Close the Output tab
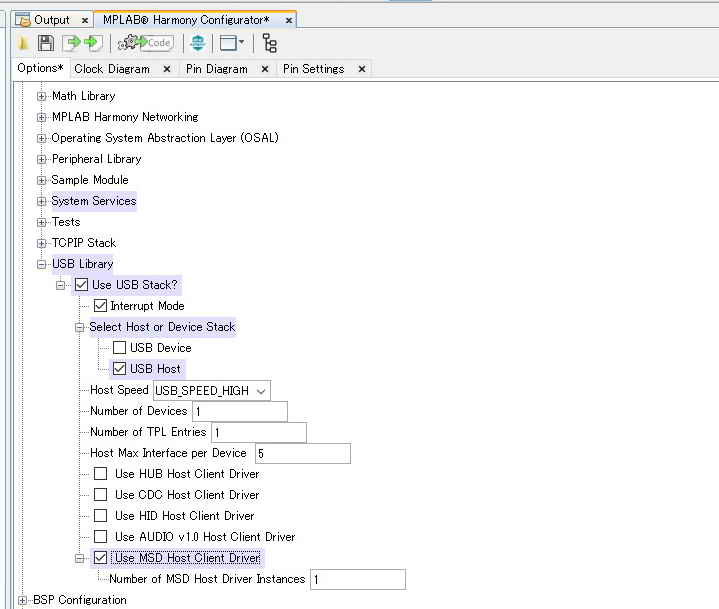This screenshot has height=609, width=719. coord(84,20)
